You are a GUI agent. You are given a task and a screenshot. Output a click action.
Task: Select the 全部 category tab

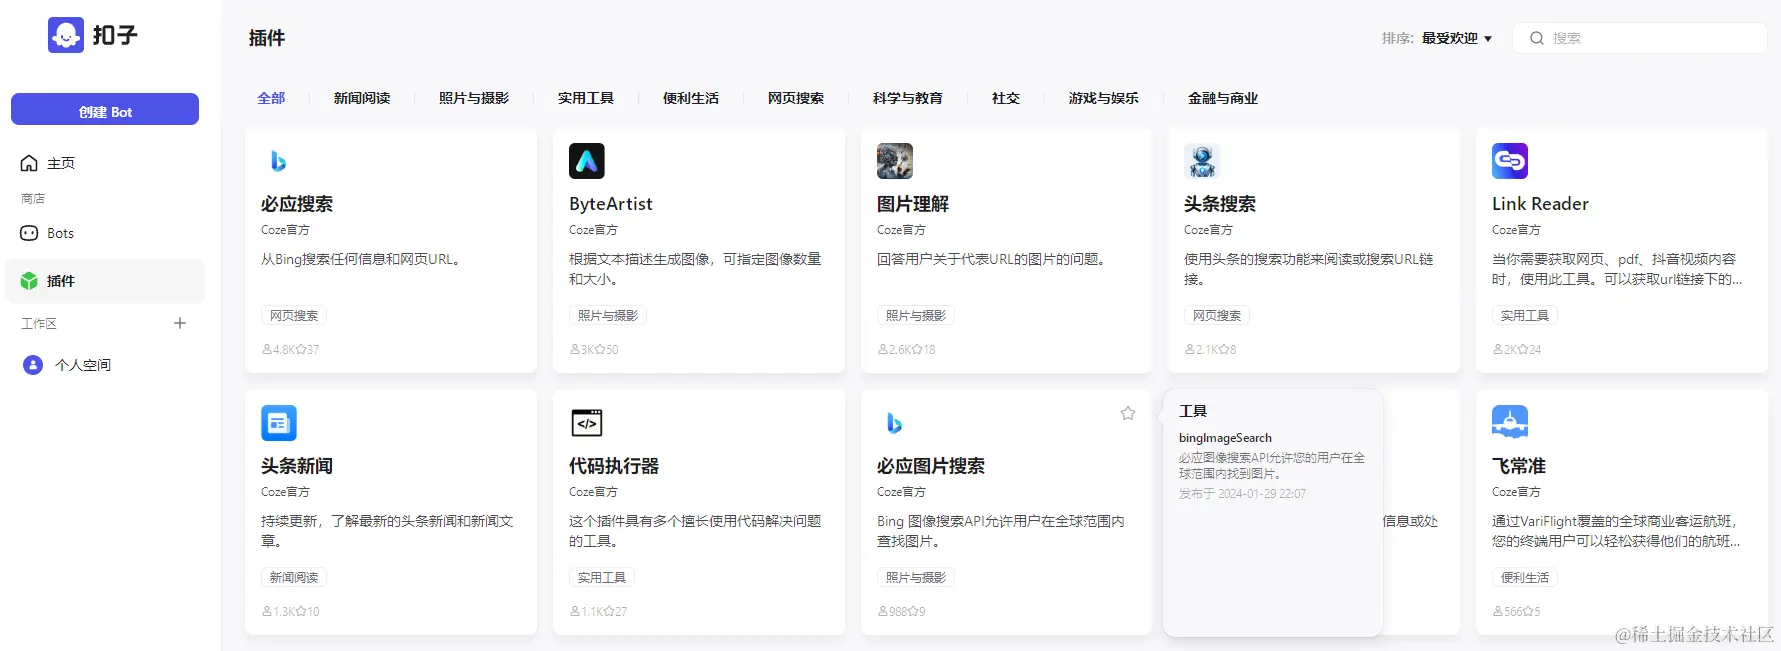[271, 98]
